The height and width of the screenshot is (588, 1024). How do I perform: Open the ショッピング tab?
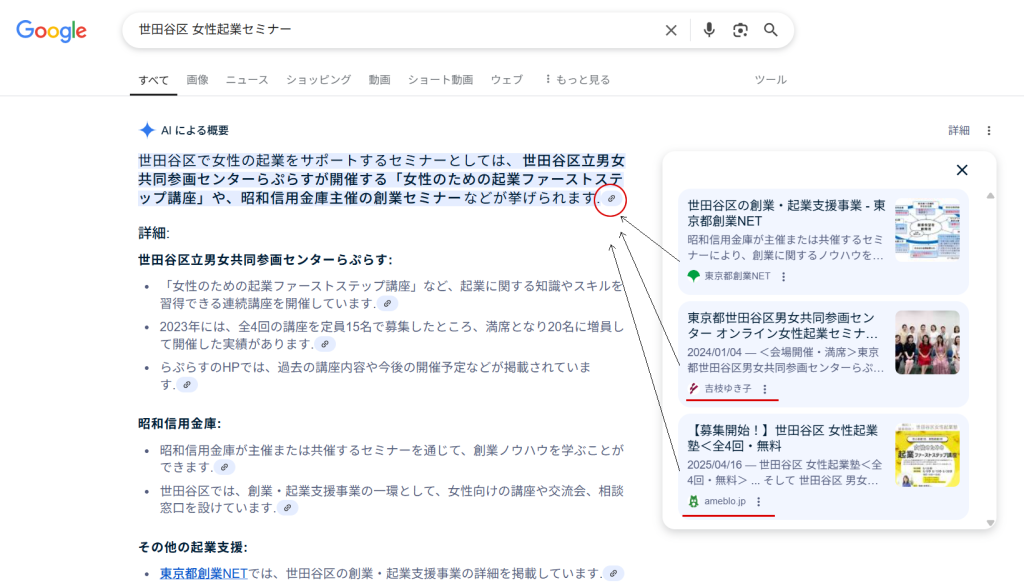(319, 80)
